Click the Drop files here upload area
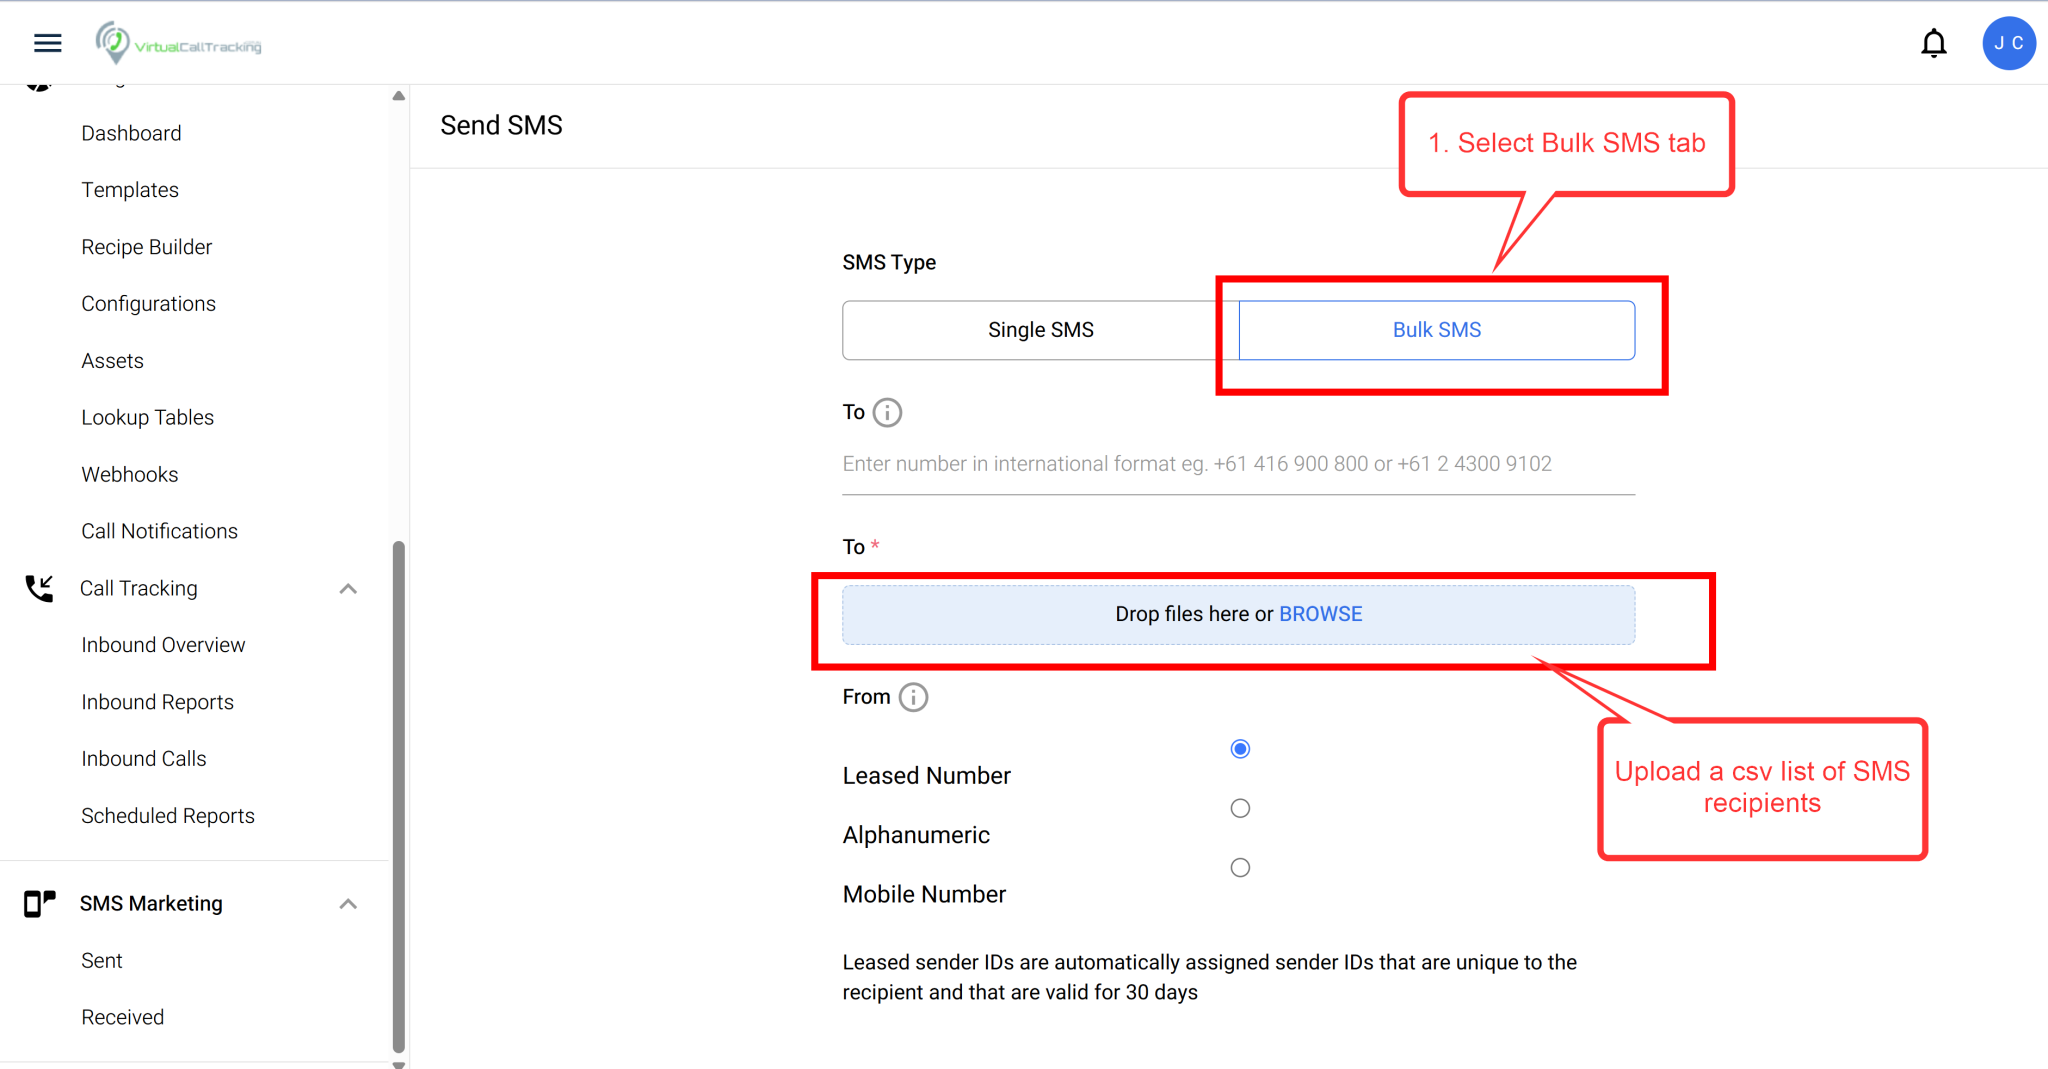The width and height of the screenshot is (2048, 1069). click(1239, 614)
